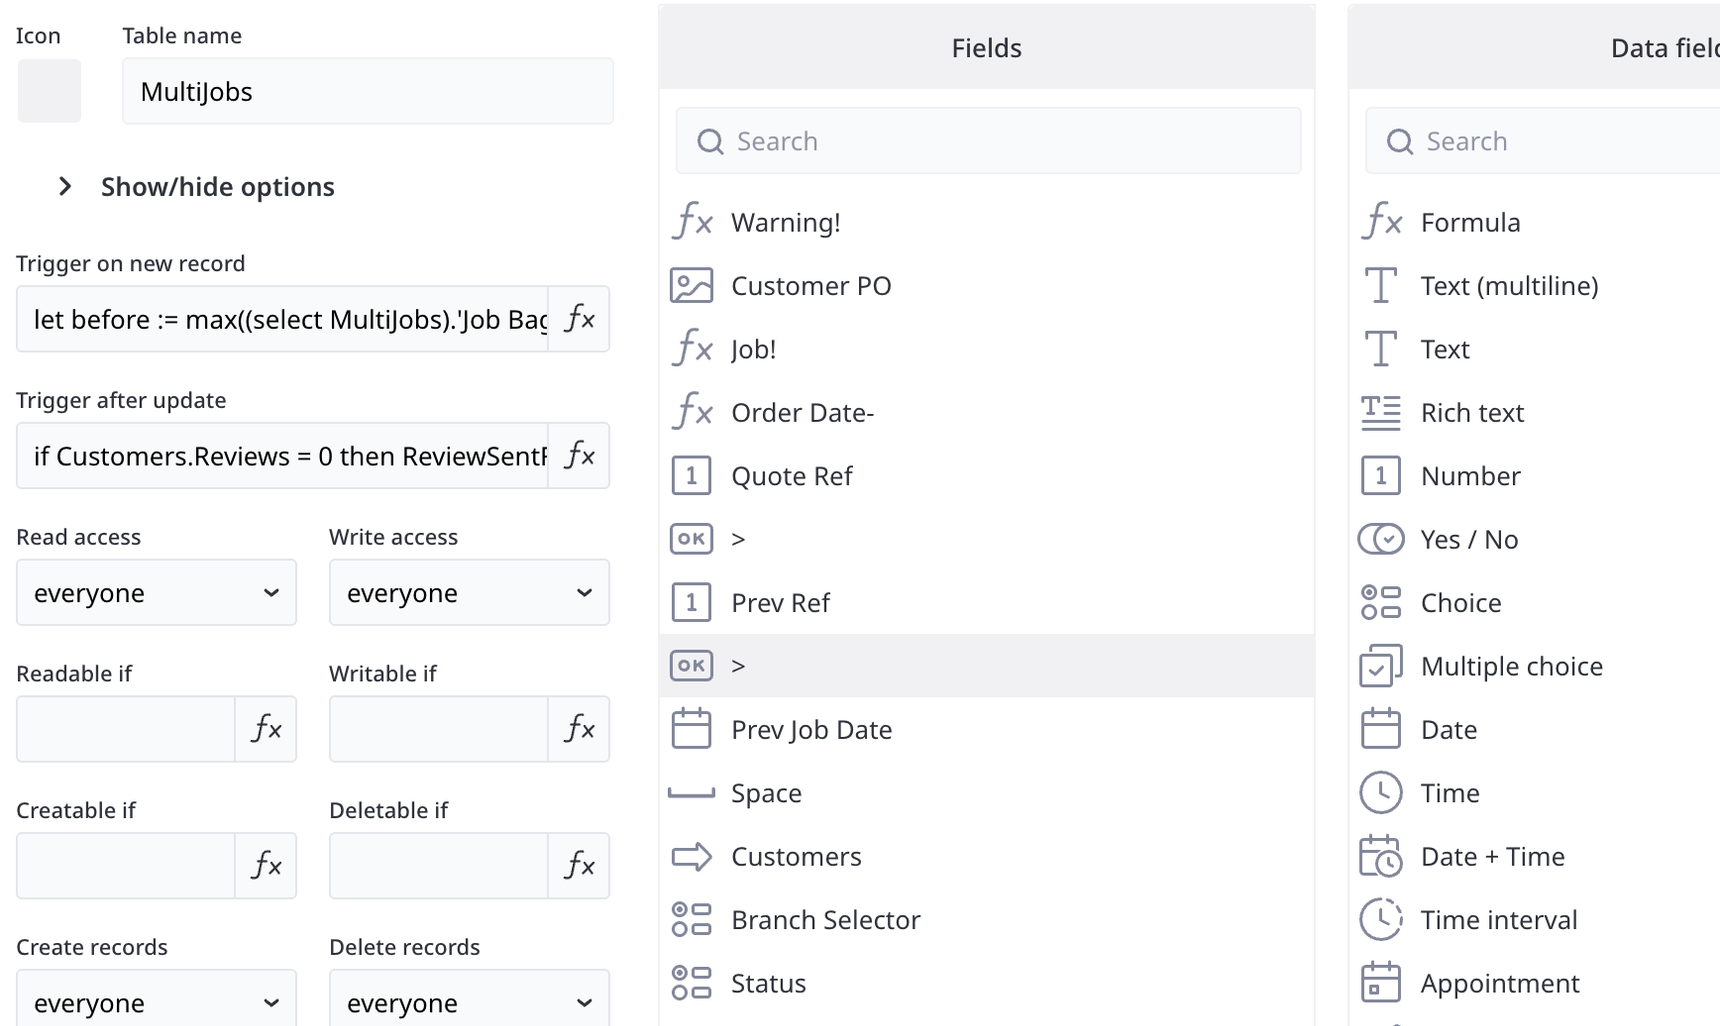Click the fx icon beside Writable if
Screen dimensions: 1720x1026
tap(579, 729)
